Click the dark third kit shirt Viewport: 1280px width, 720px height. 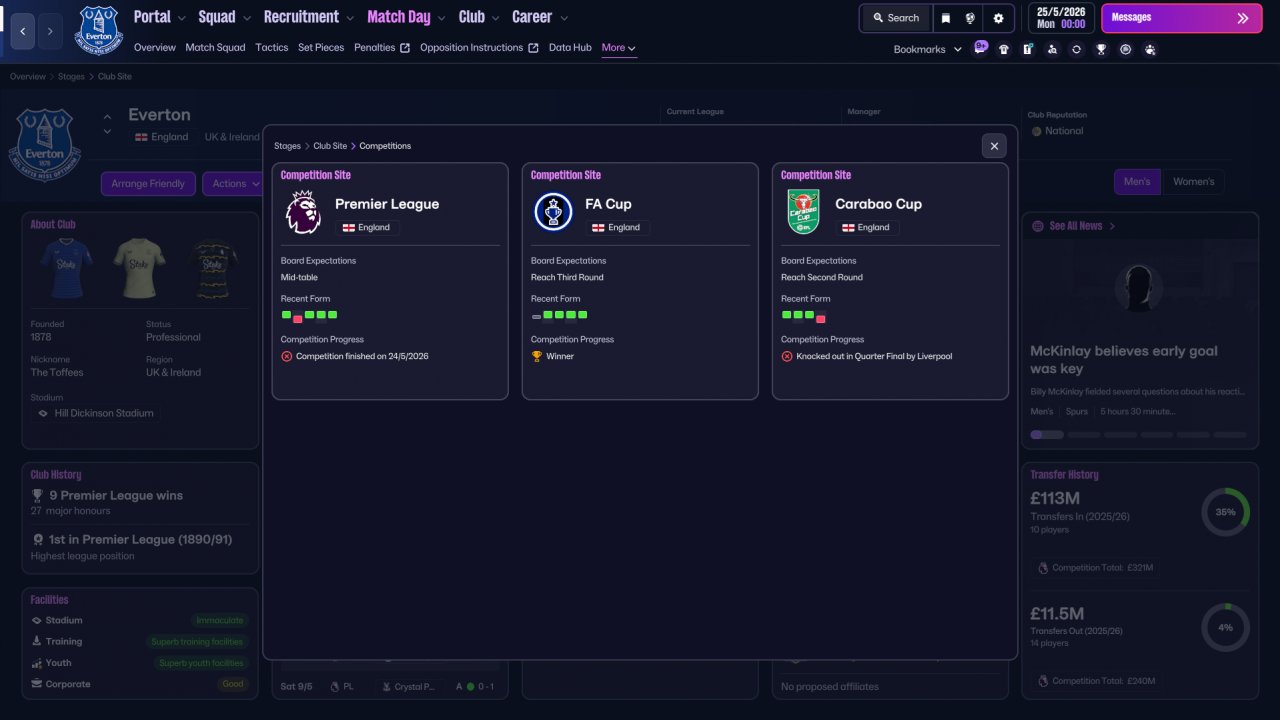click(x=212, y=268)
